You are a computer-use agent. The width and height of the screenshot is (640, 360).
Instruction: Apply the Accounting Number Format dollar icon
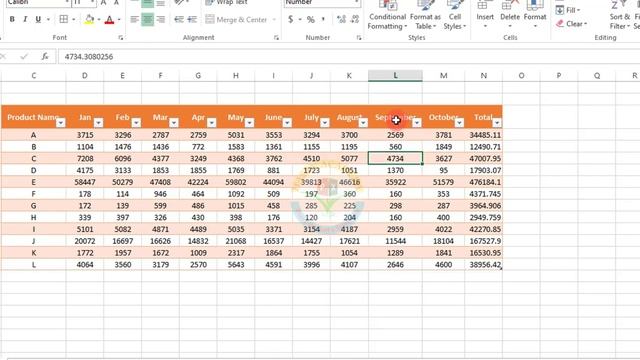291,19
